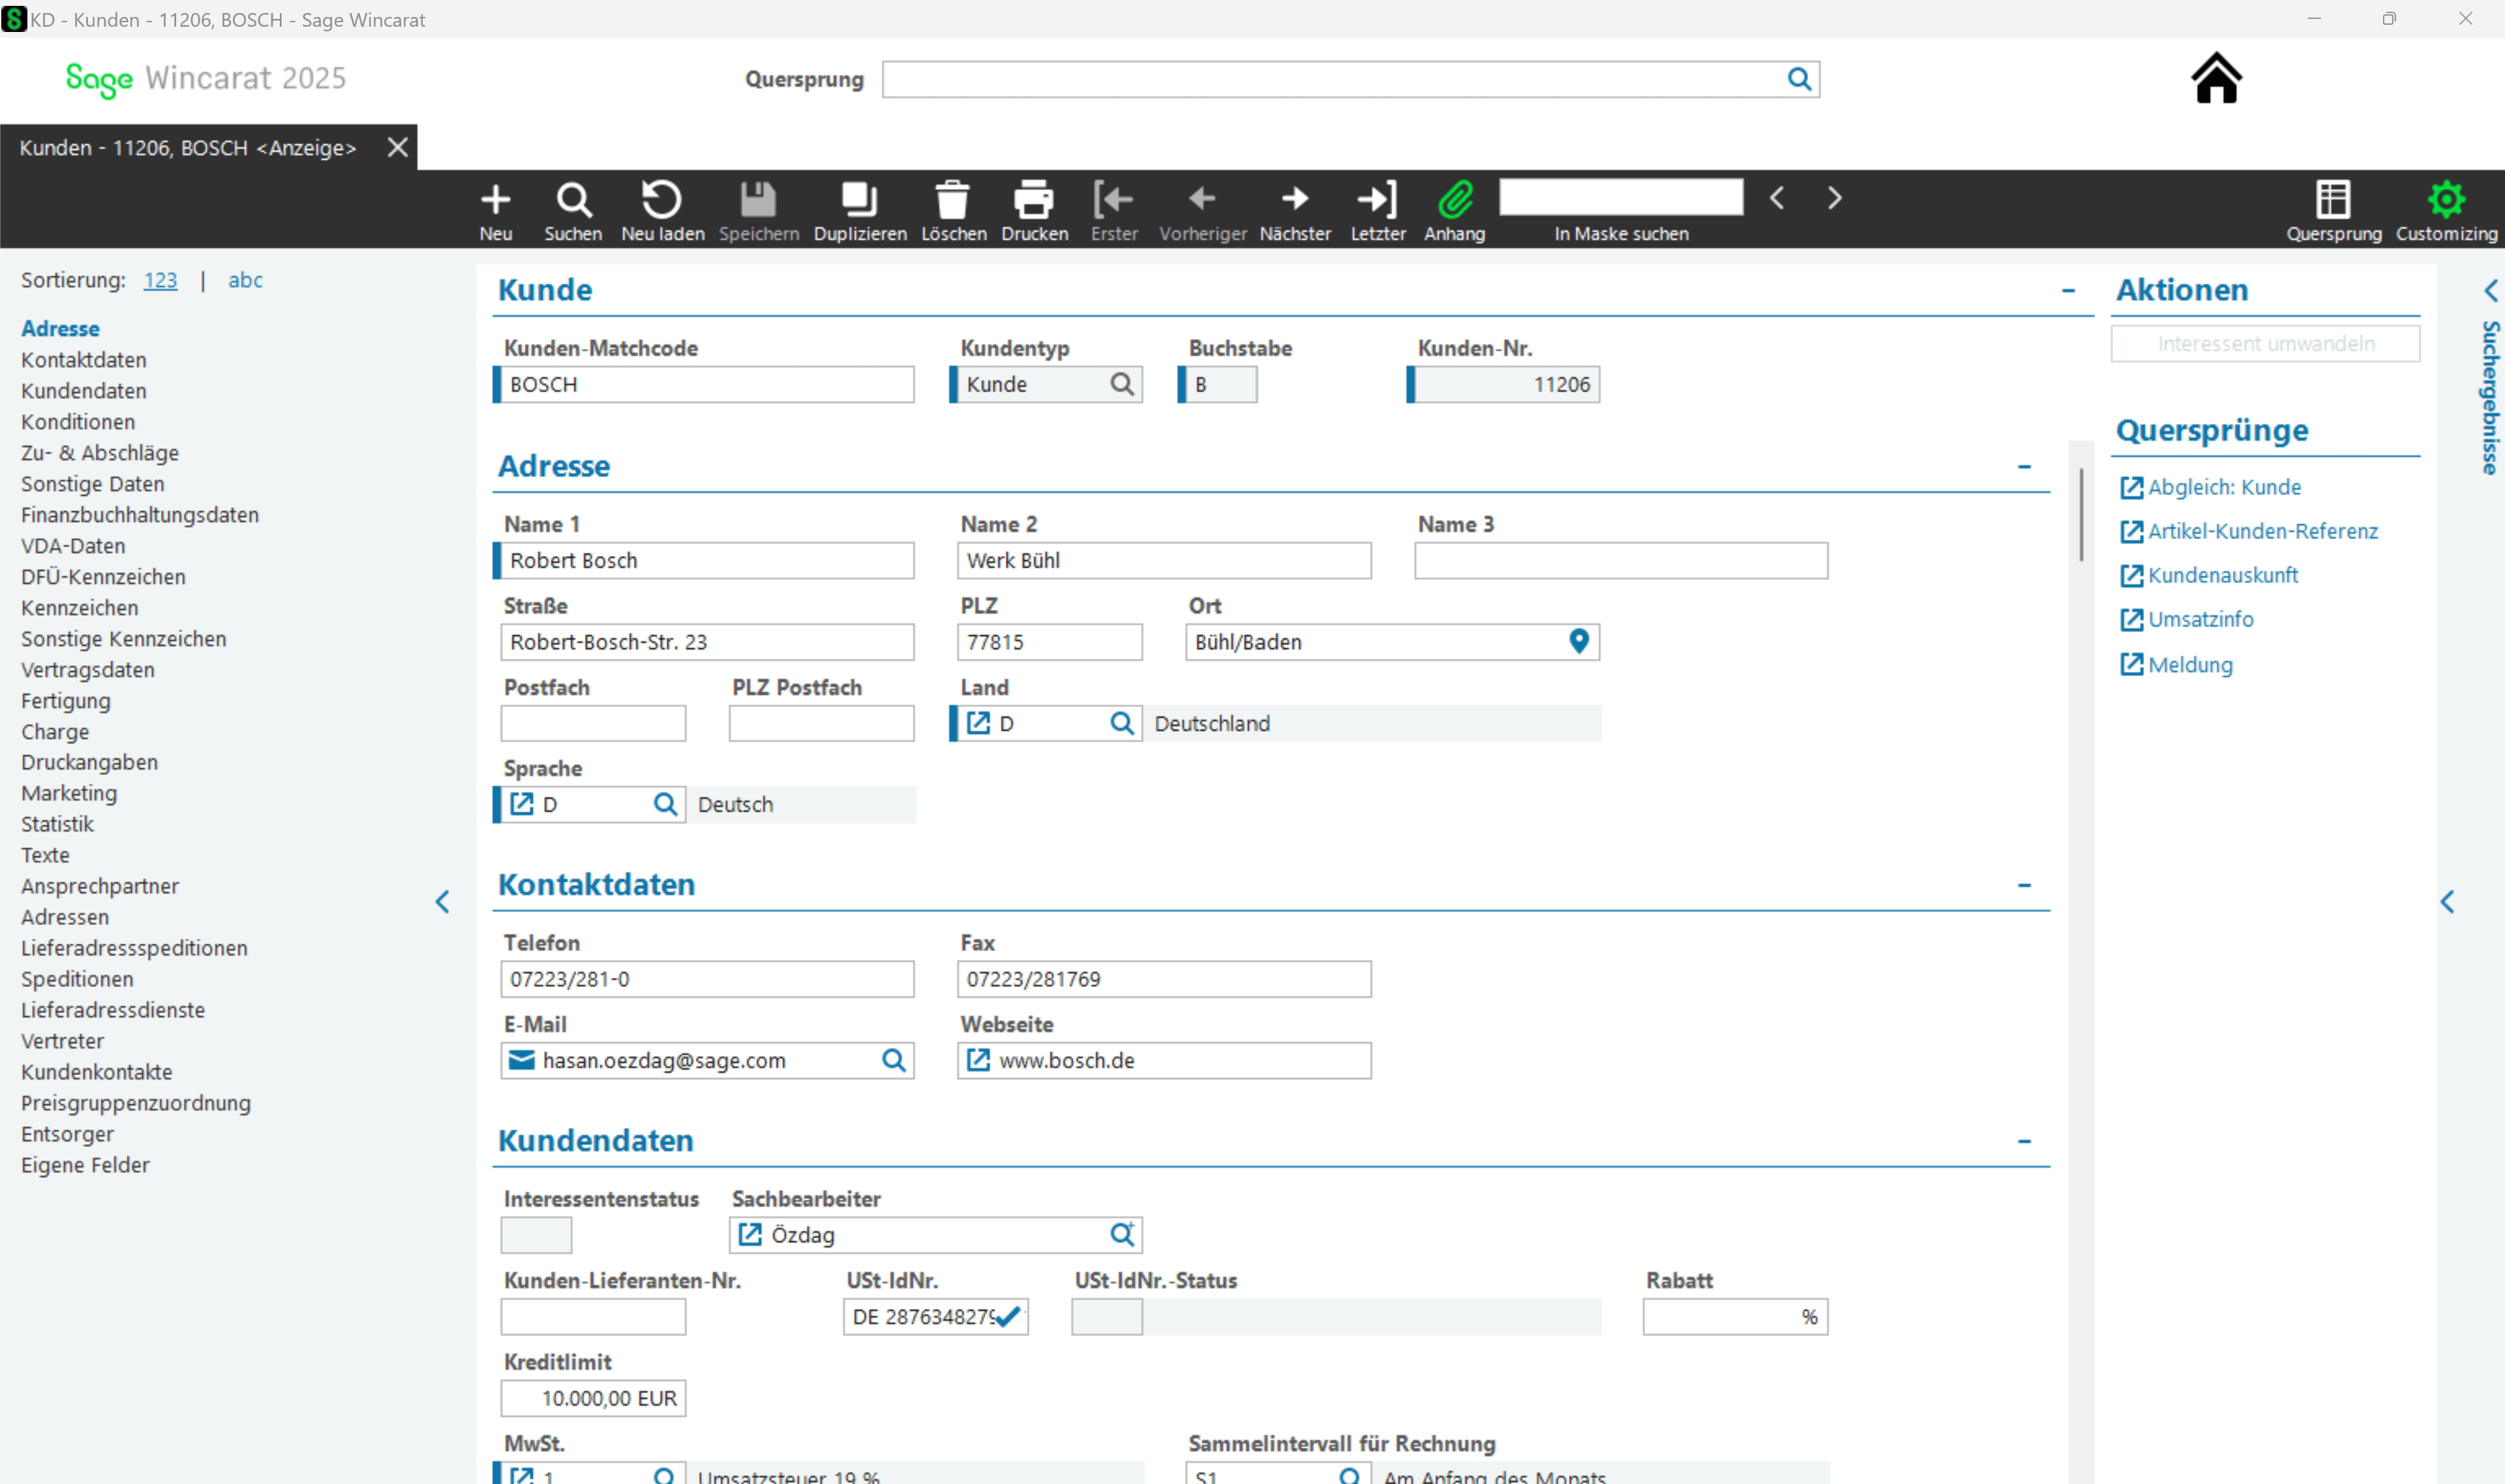Open Quersprung table icon in toolbar

(x=2333, y=199)
